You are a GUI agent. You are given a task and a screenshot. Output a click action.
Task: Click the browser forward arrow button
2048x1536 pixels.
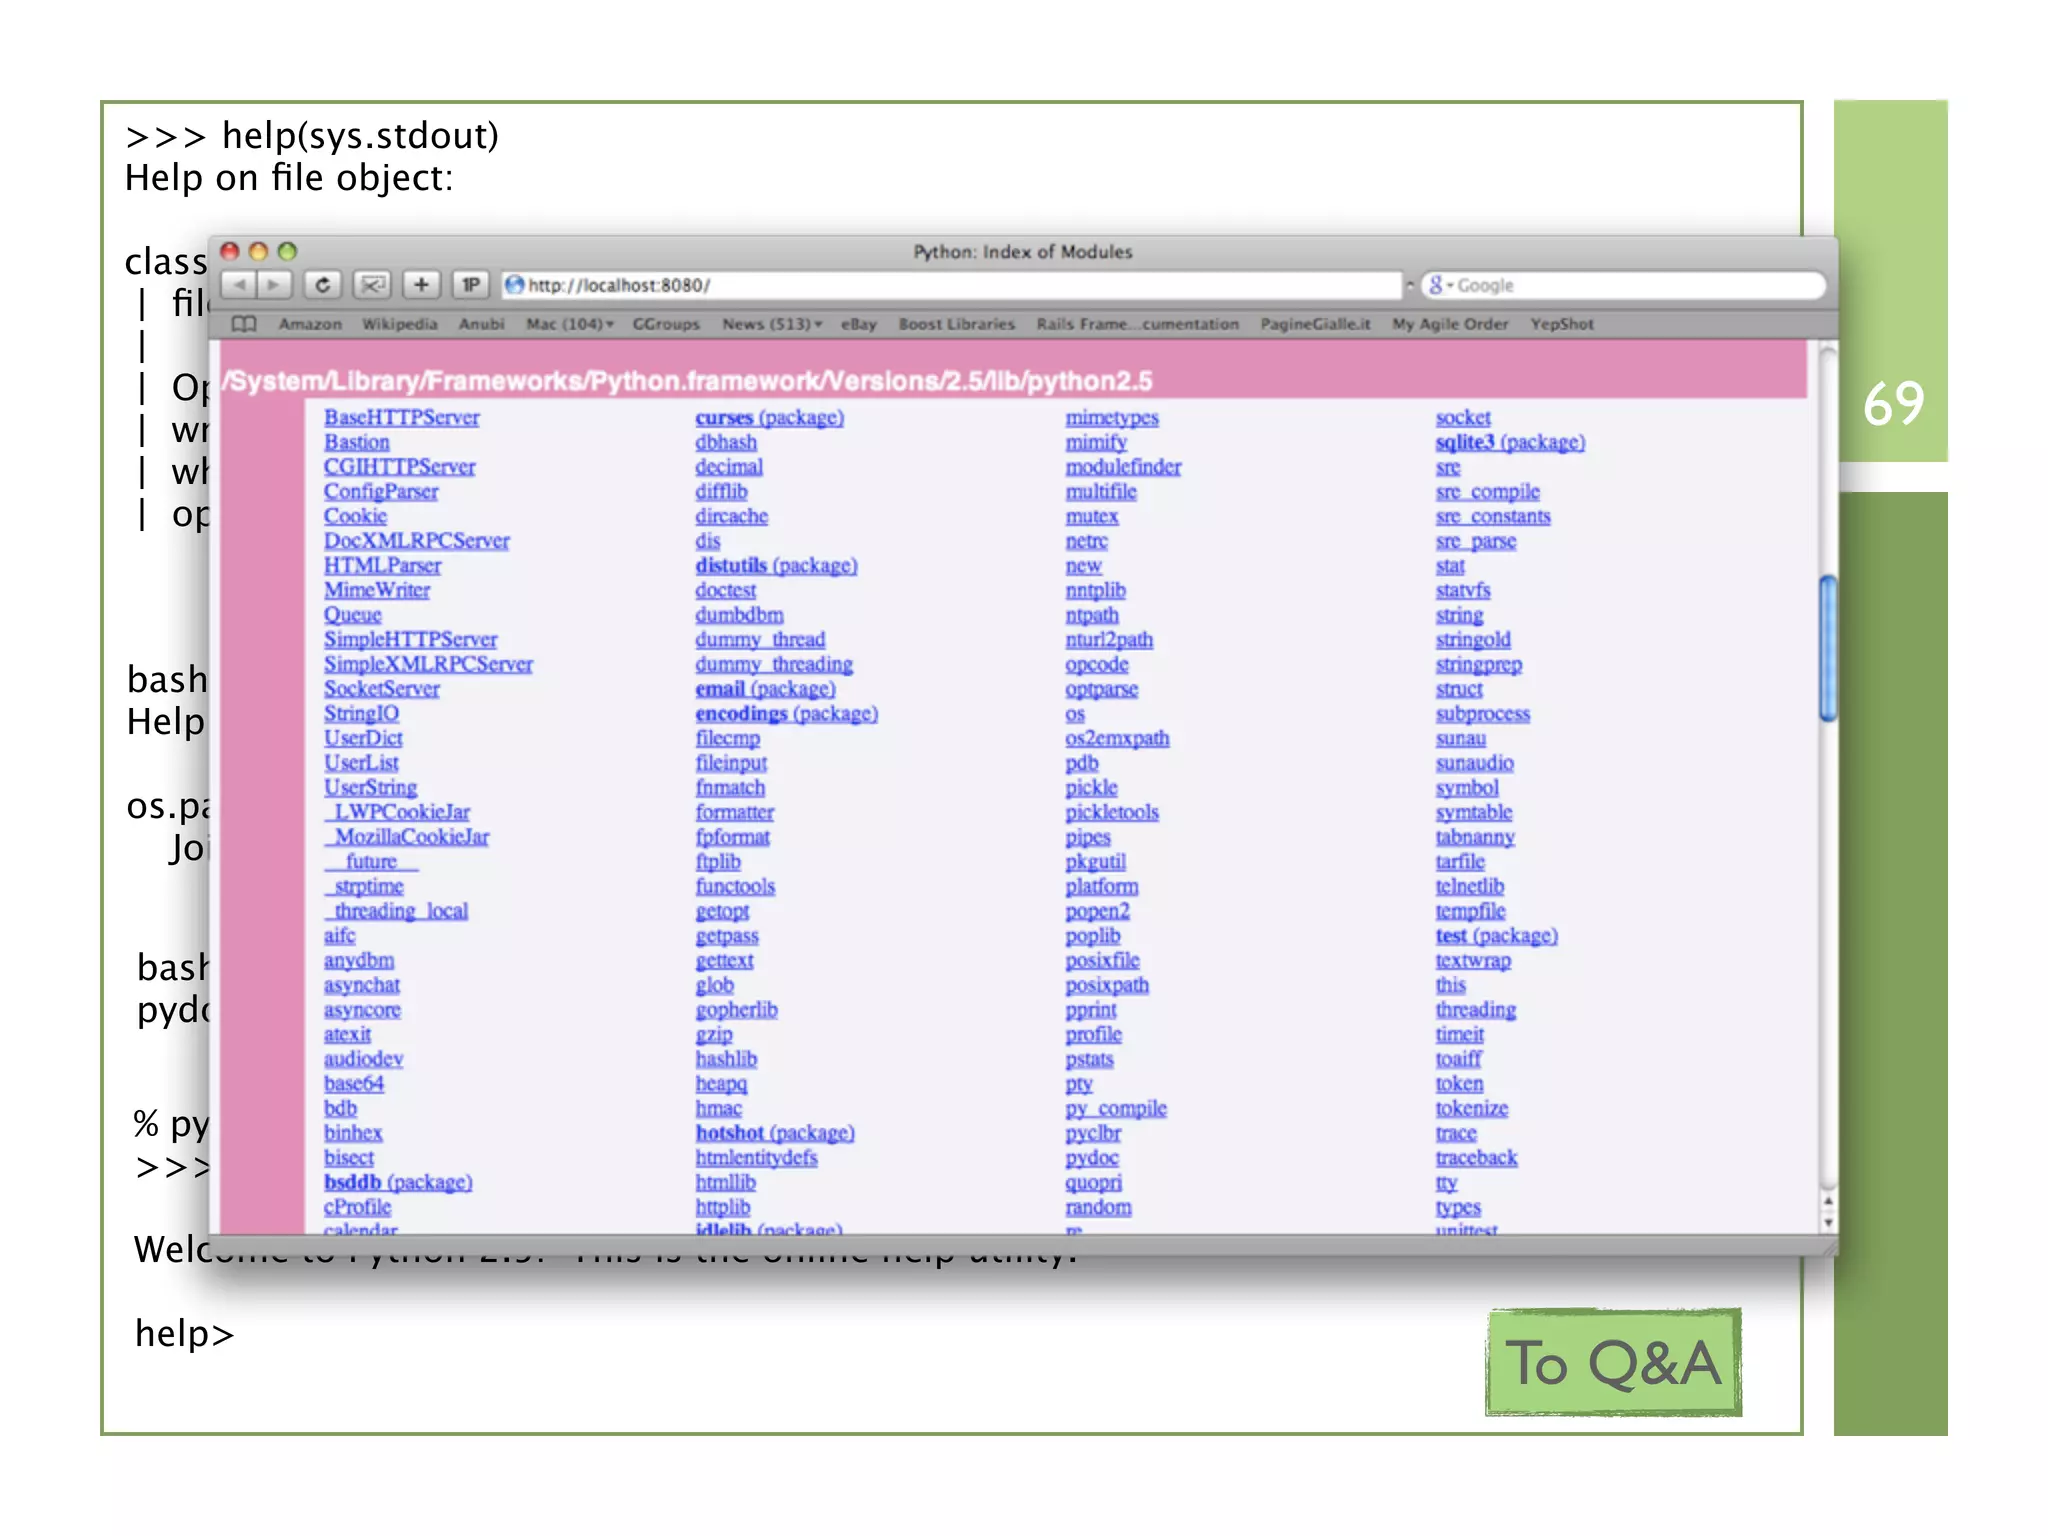click(273, 285)
